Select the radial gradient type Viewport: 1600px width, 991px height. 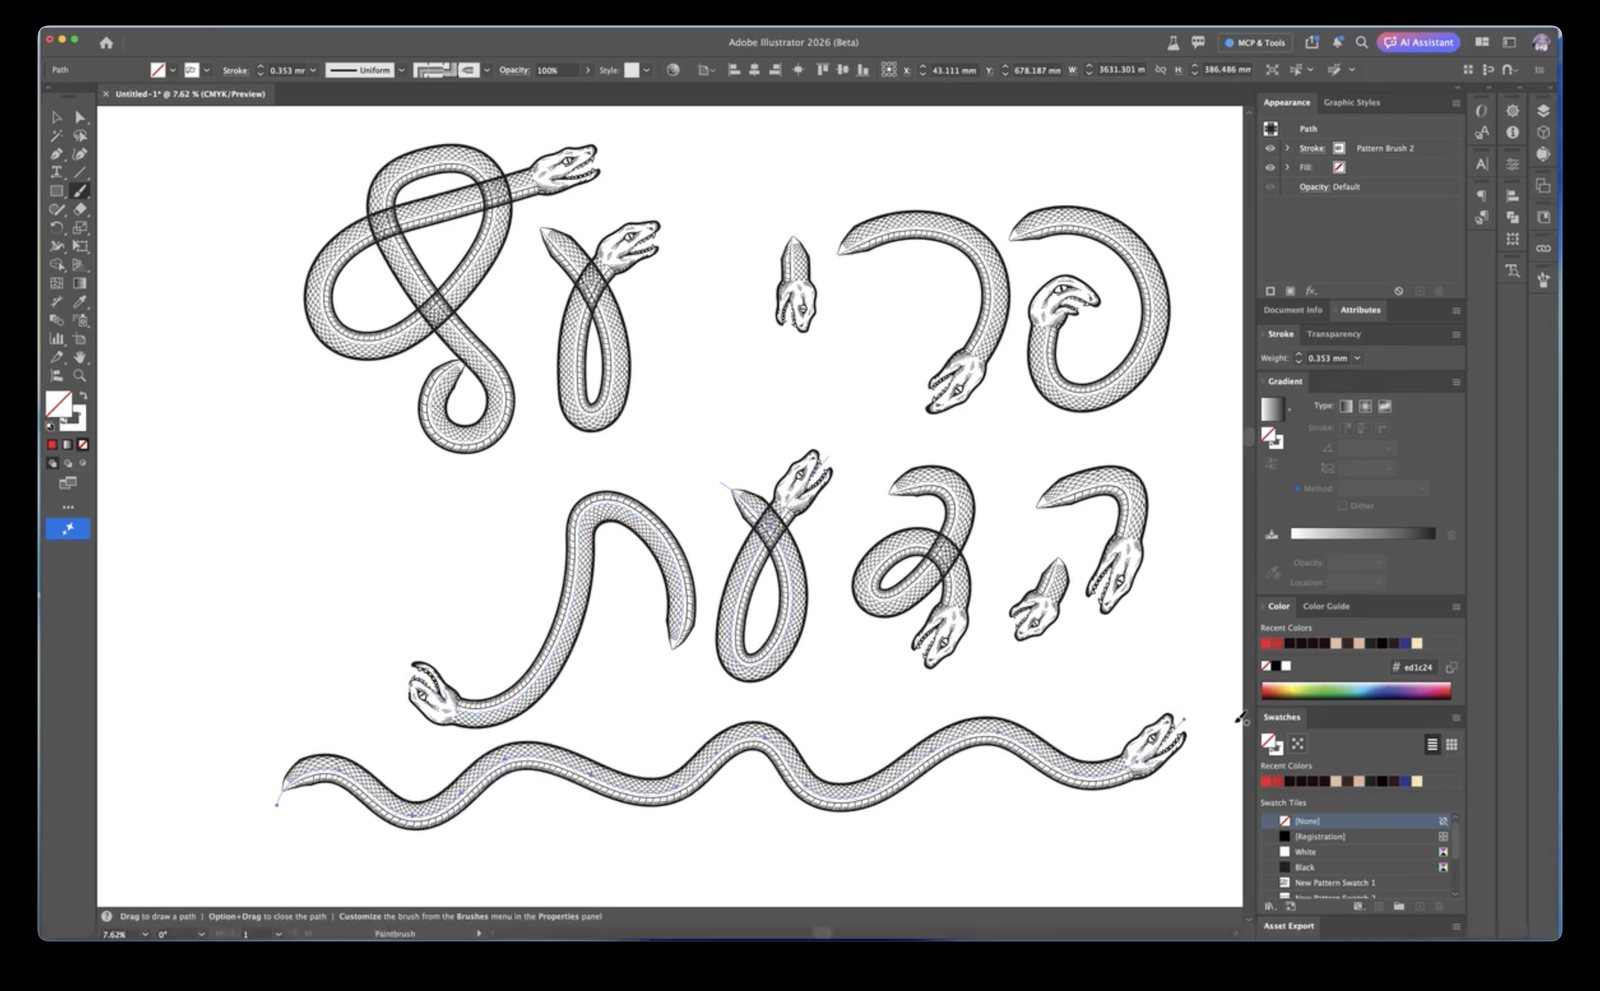(x=1365, y=406)
